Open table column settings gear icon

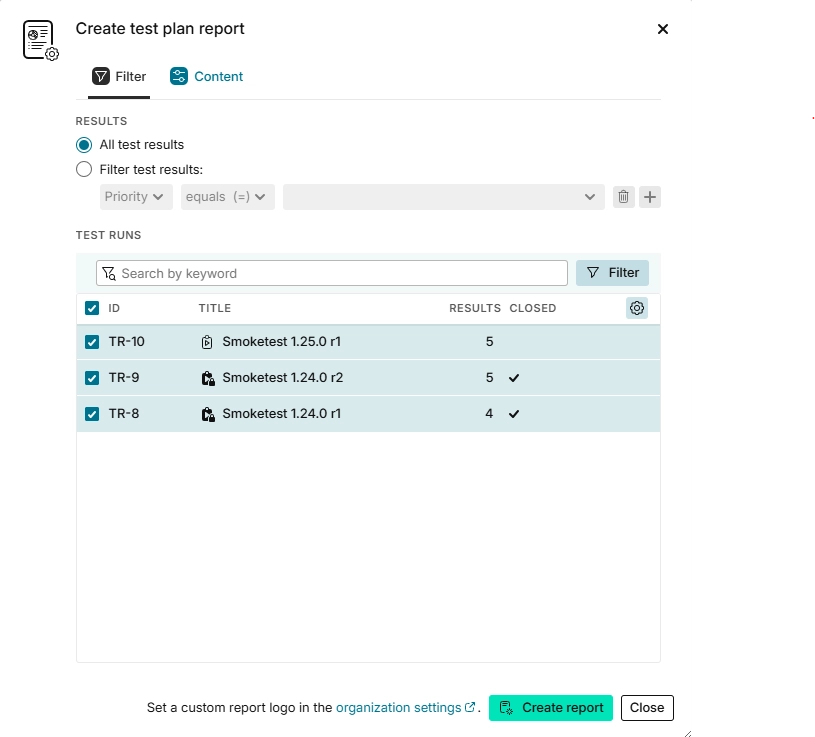tap(637, 308)
